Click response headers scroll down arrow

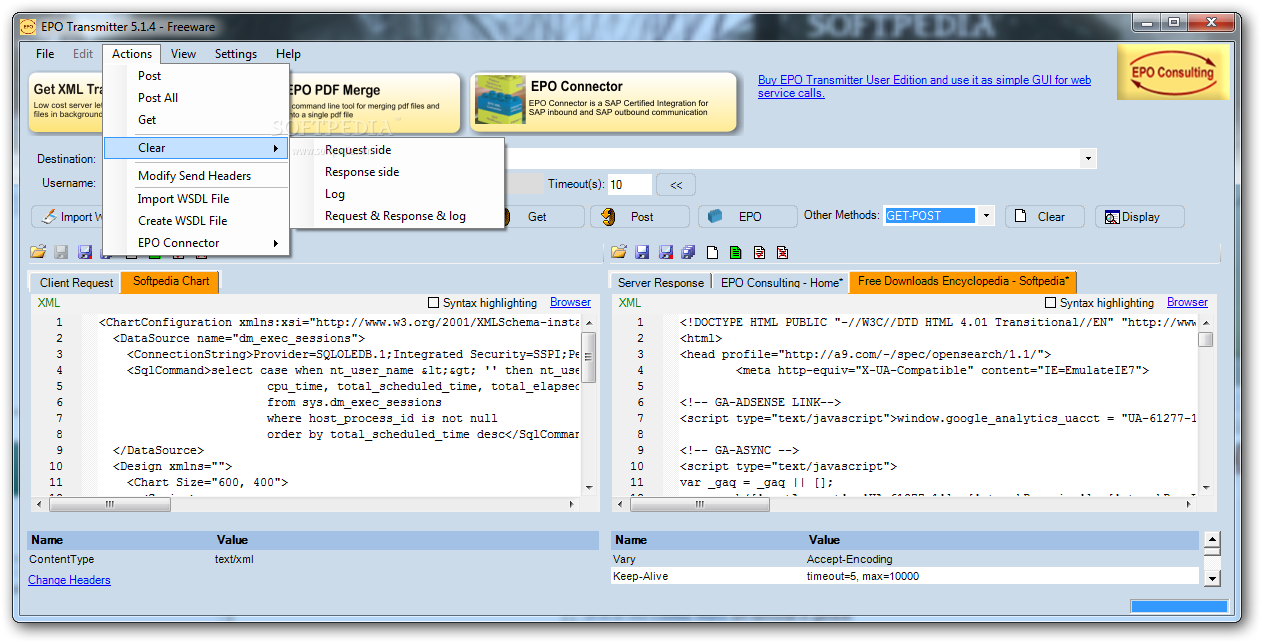(x=1212, y=578)
